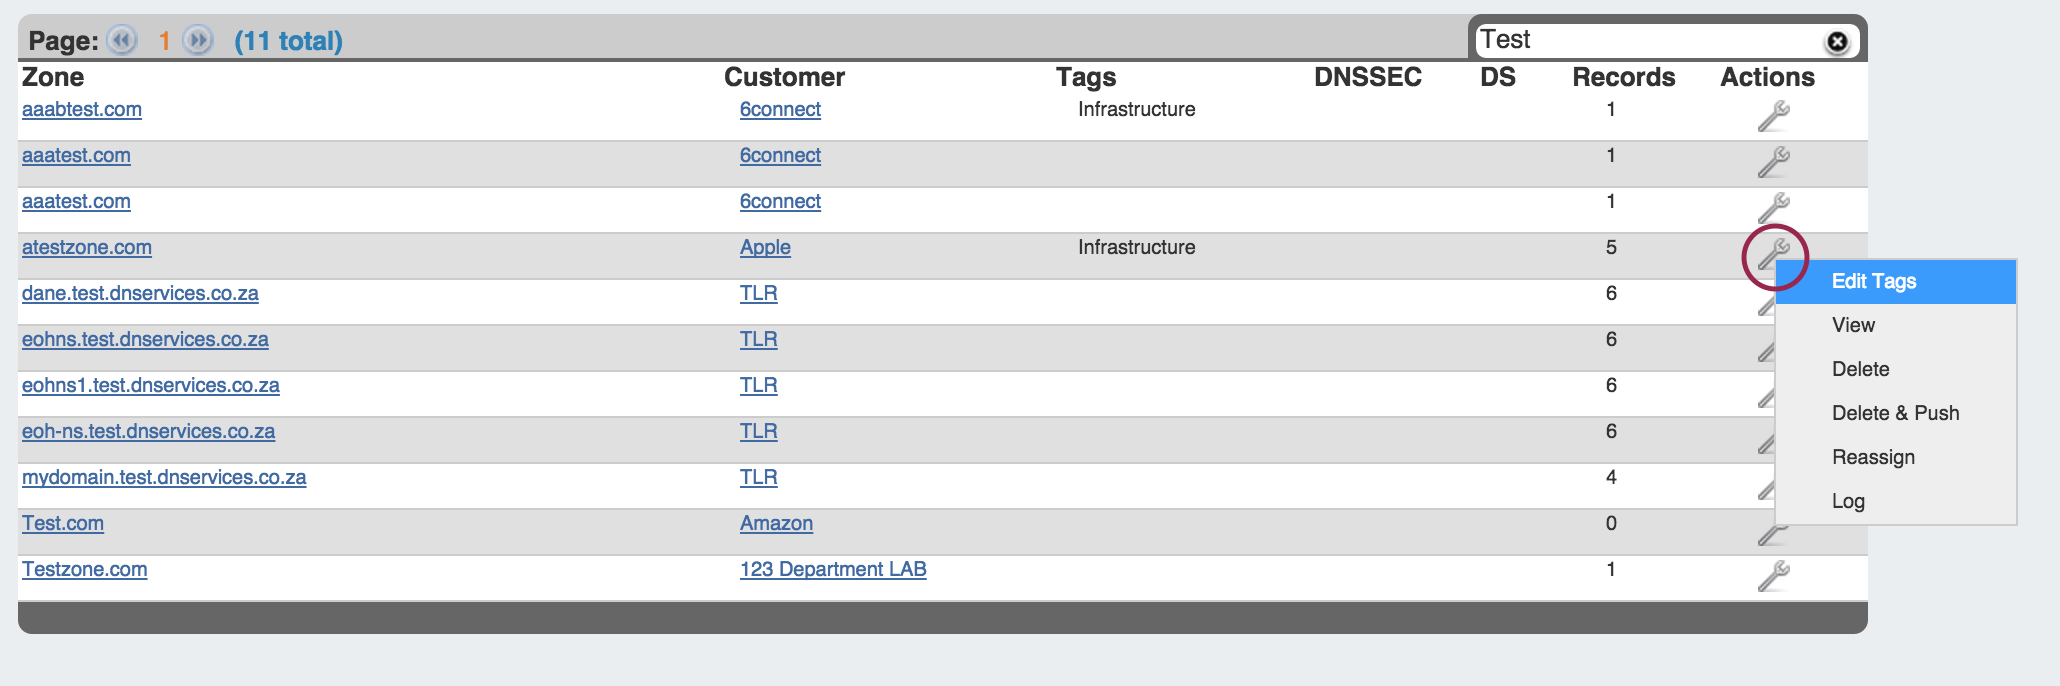Choose Delete & Push menu option
2060x686 pixels.
1895,413
